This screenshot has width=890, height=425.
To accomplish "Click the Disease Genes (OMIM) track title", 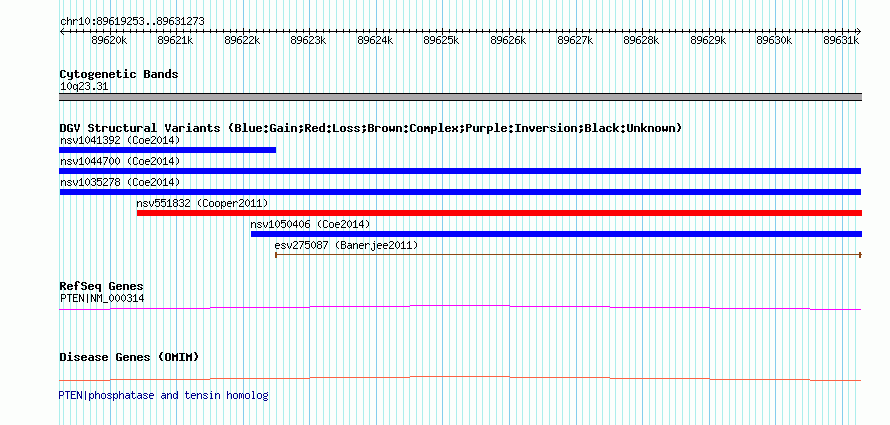I will pyautogui.click(x=129, y=357).
